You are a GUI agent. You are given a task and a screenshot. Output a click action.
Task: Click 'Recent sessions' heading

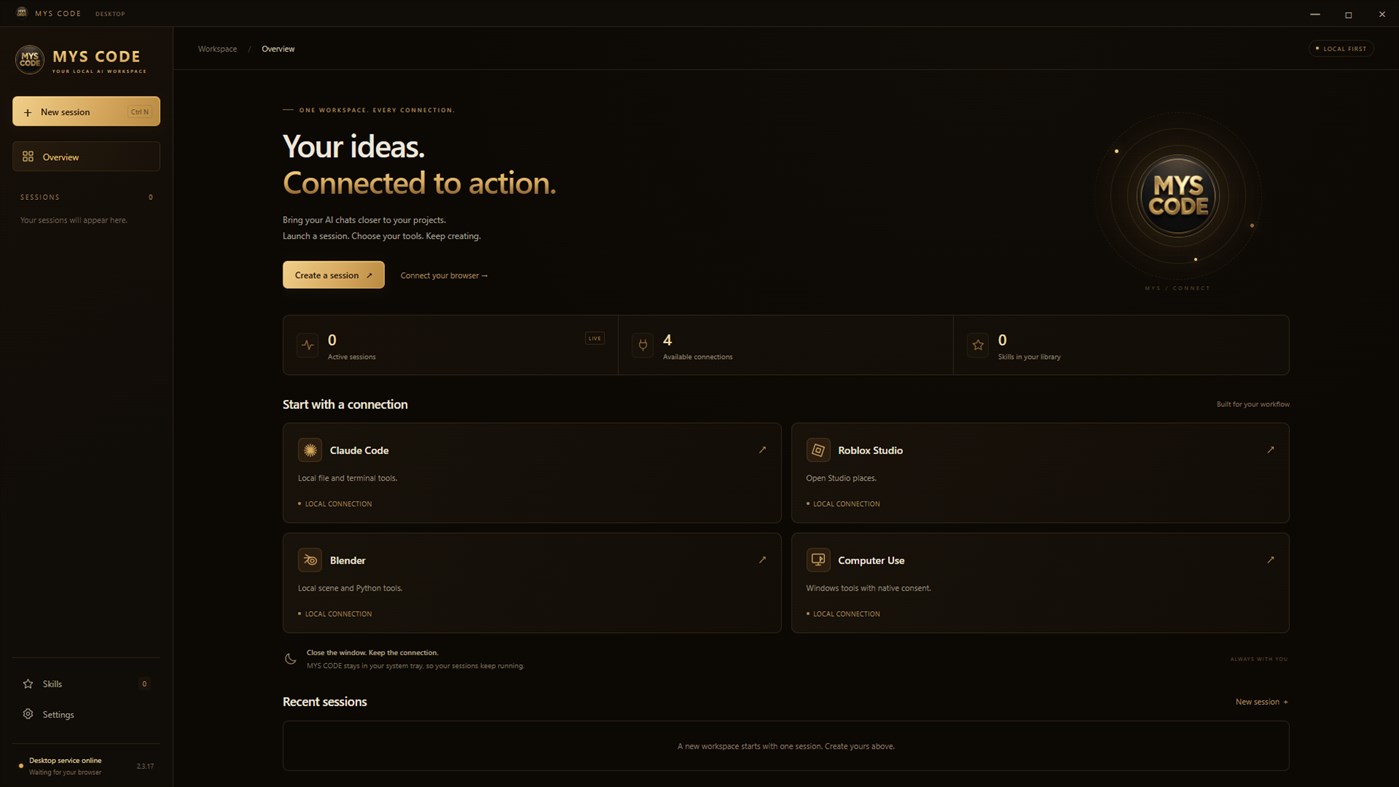click(325, 702)
